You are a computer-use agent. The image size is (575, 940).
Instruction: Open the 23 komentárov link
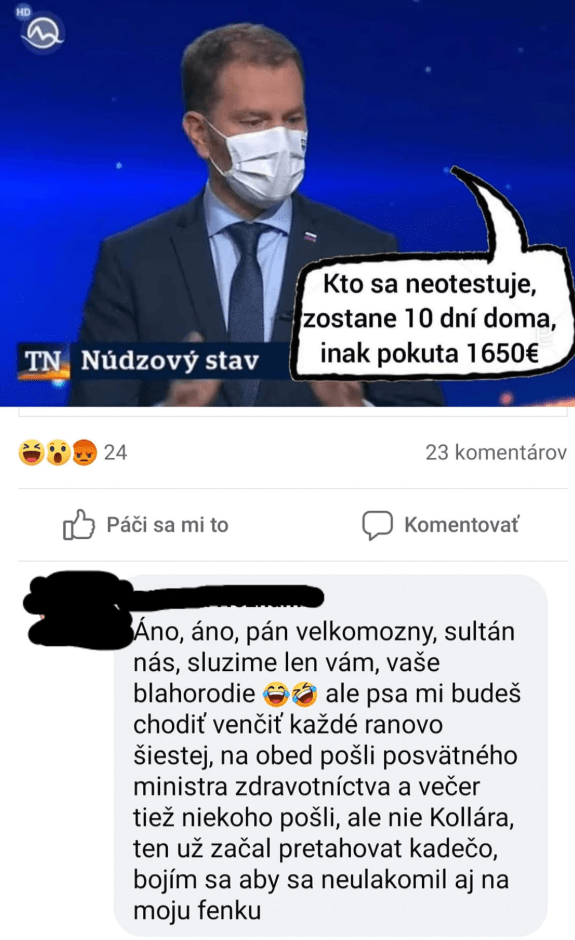click(x=496, y=453)
